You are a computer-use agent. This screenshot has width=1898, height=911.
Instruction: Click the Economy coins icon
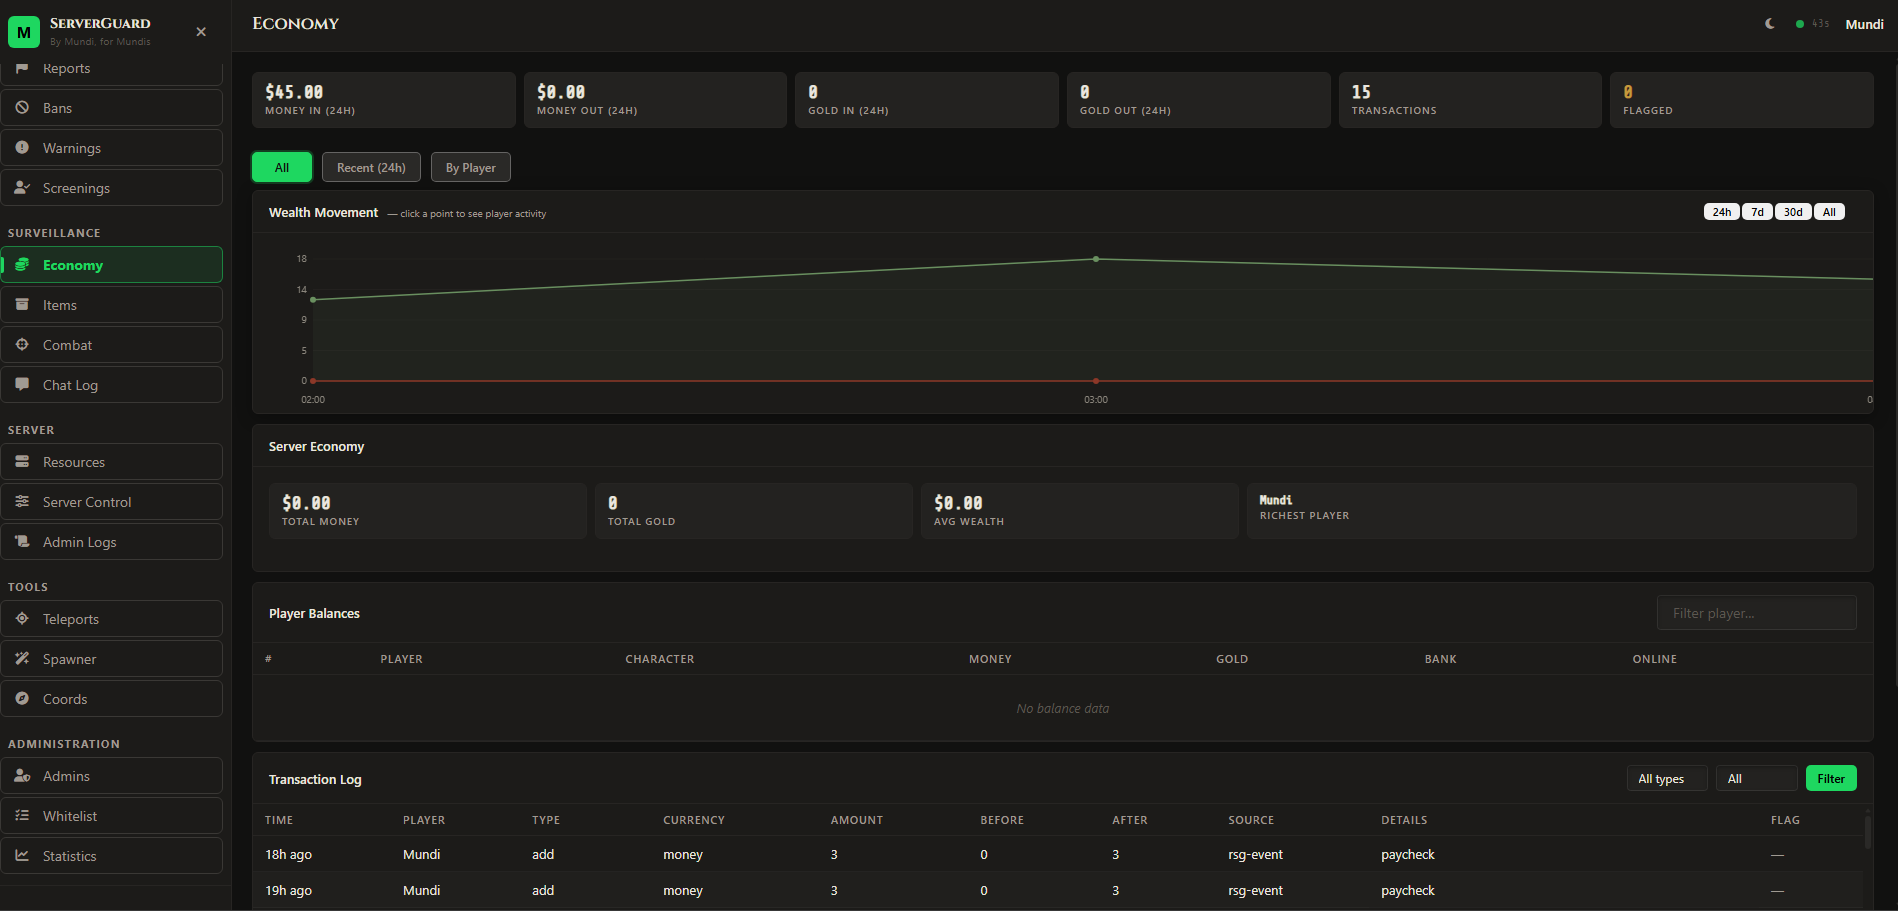22,265
